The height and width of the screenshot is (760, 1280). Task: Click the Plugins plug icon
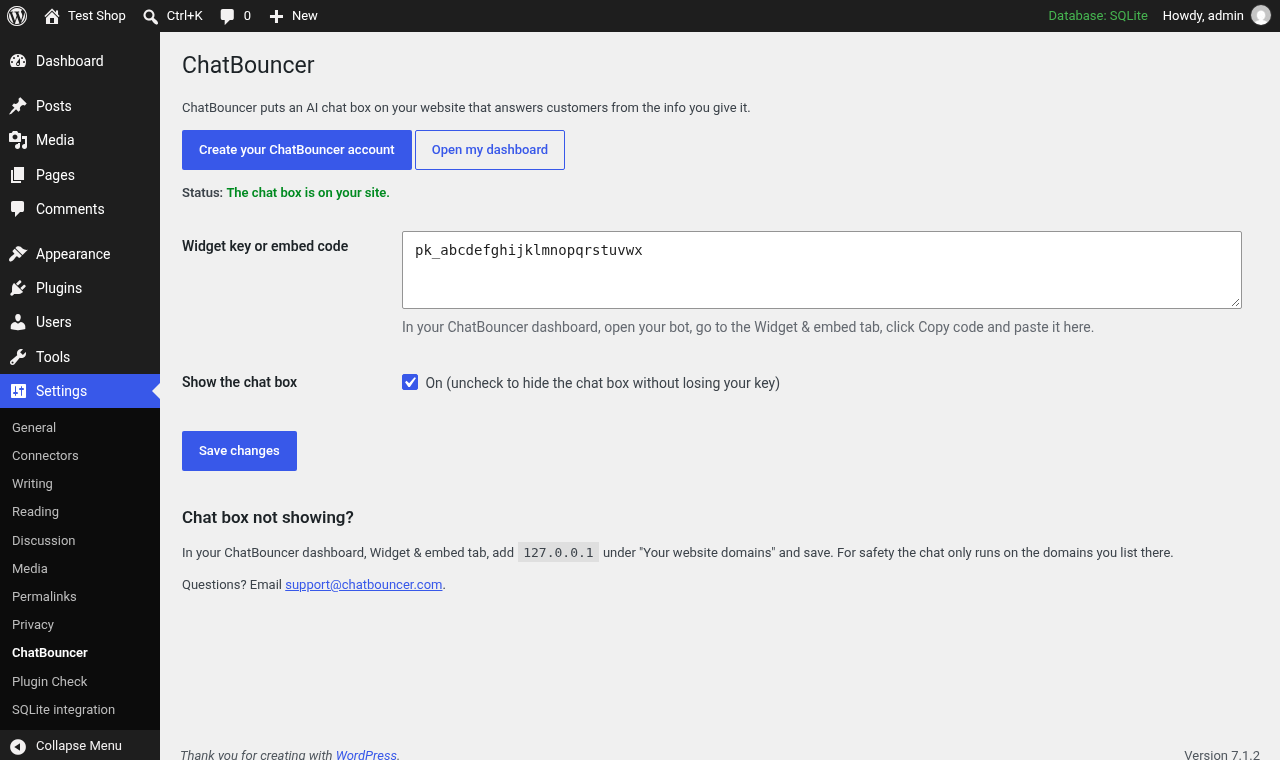pos(18,288)
